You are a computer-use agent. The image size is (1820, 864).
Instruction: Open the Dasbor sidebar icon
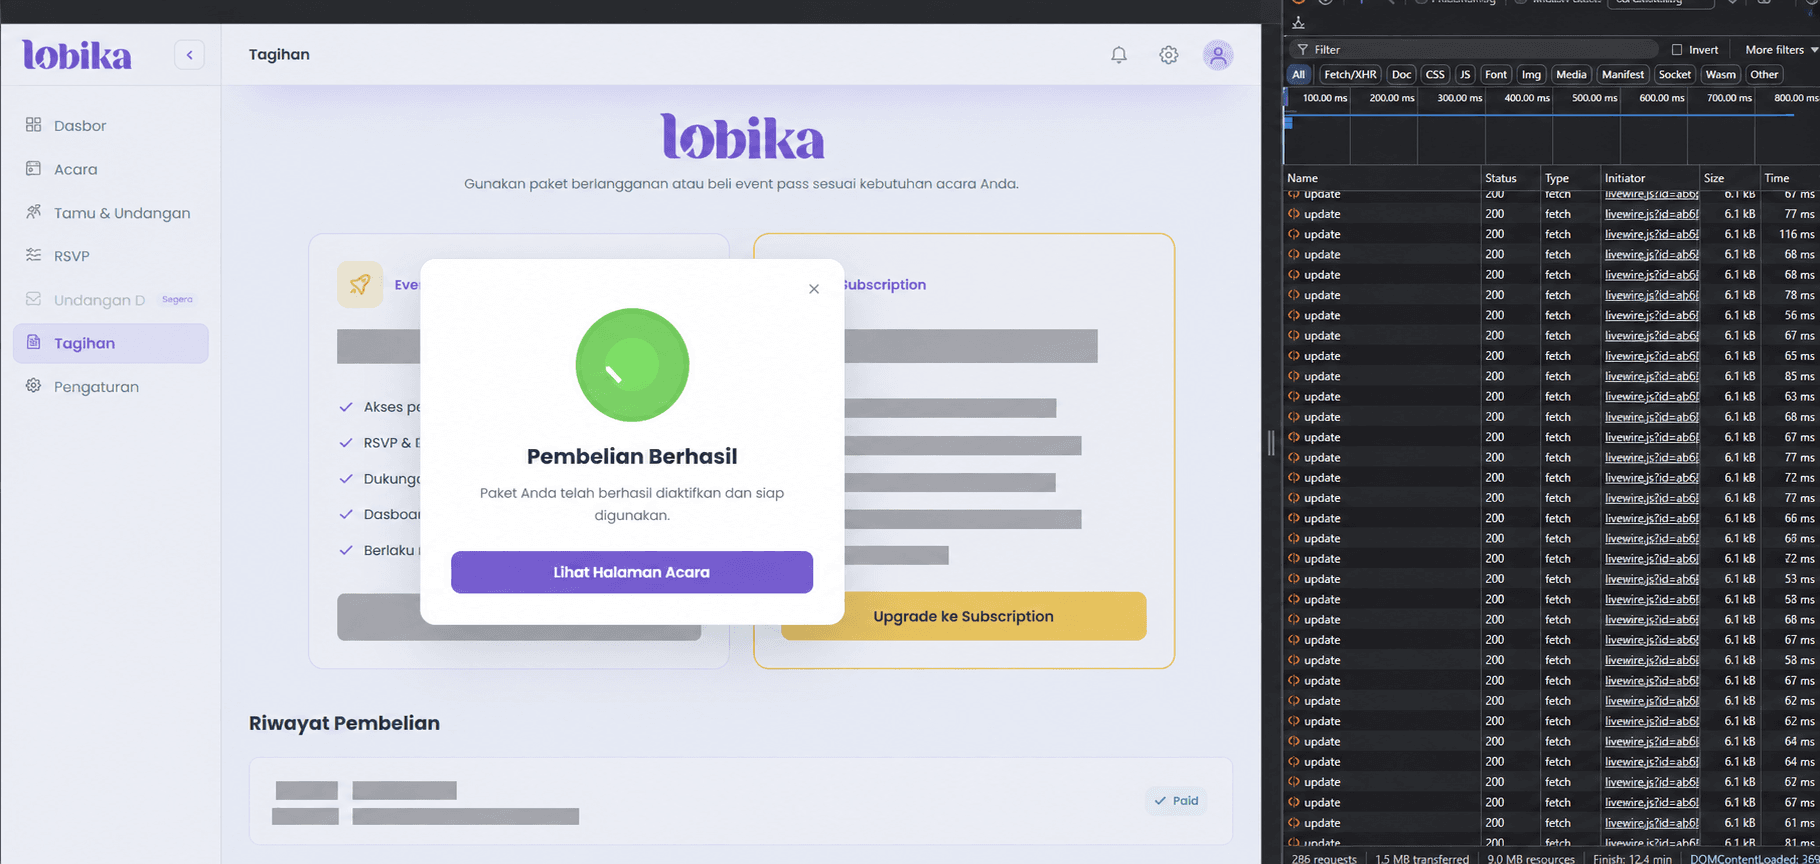(33, 125)
